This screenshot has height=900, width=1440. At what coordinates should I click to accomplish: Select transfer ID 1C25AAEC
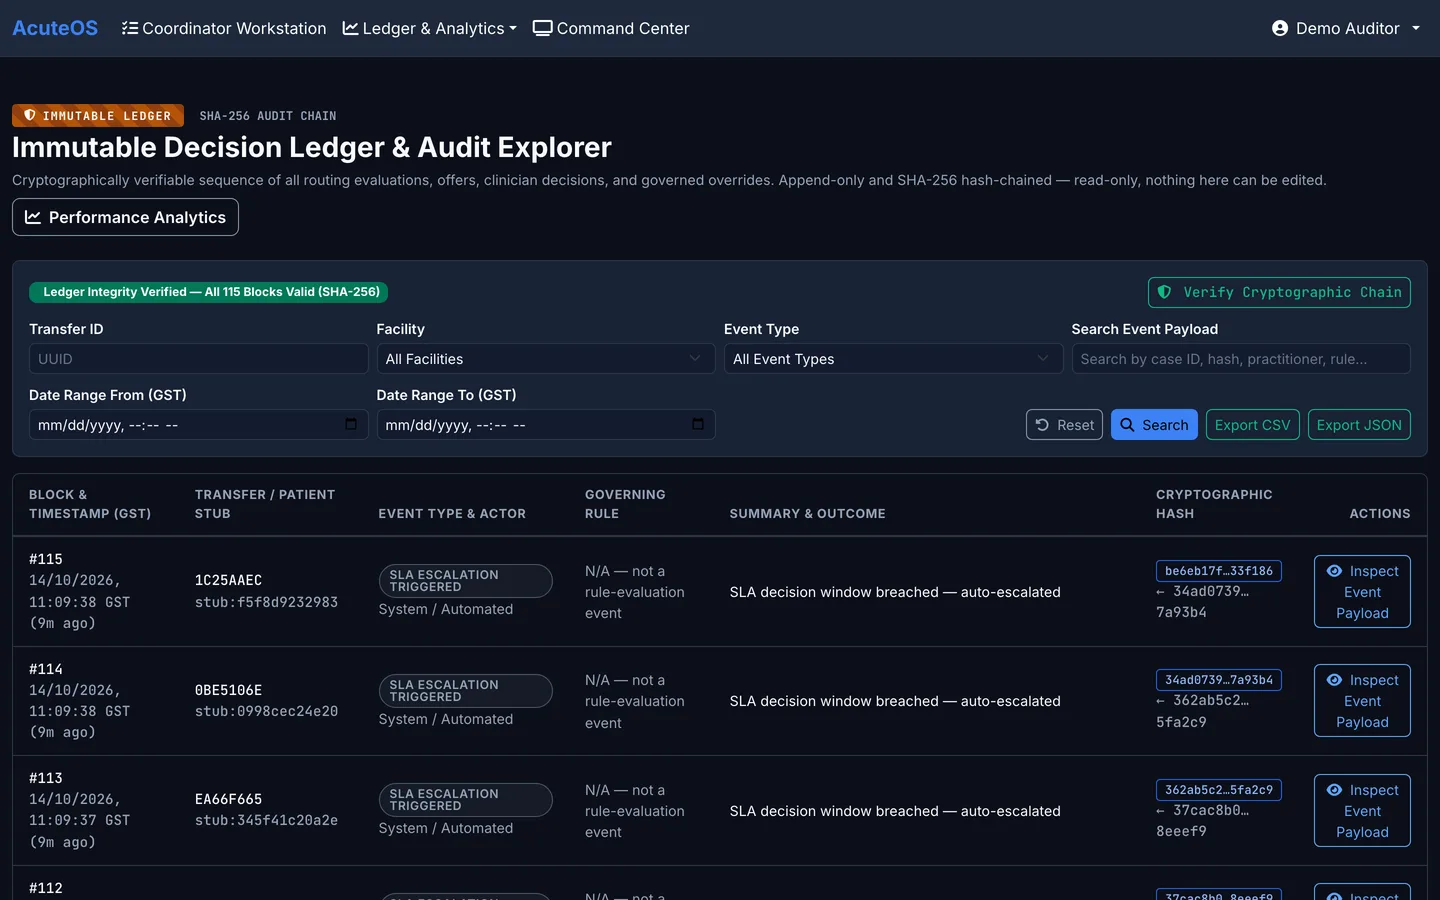pos(228,580)
